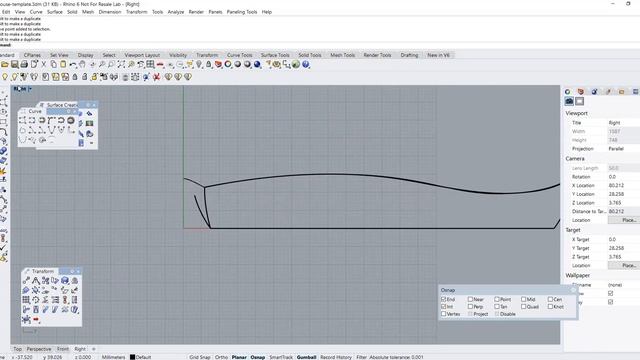Open the Projection dropdown showing Parallel
This screenshot has height=360, width=640.
pos(623,149)
